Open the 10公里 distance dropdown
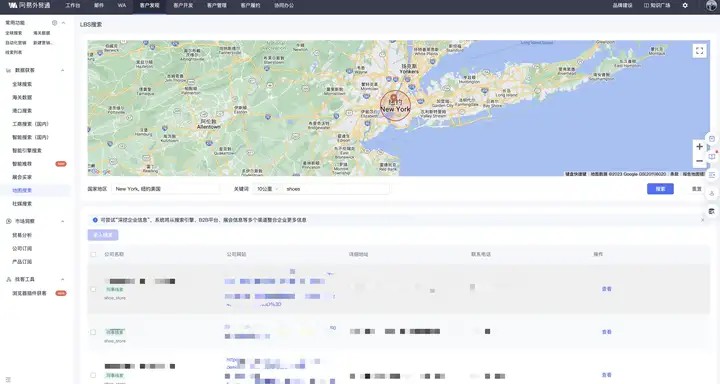This screenshot has width=720, height=384. (x=267, y=189)
